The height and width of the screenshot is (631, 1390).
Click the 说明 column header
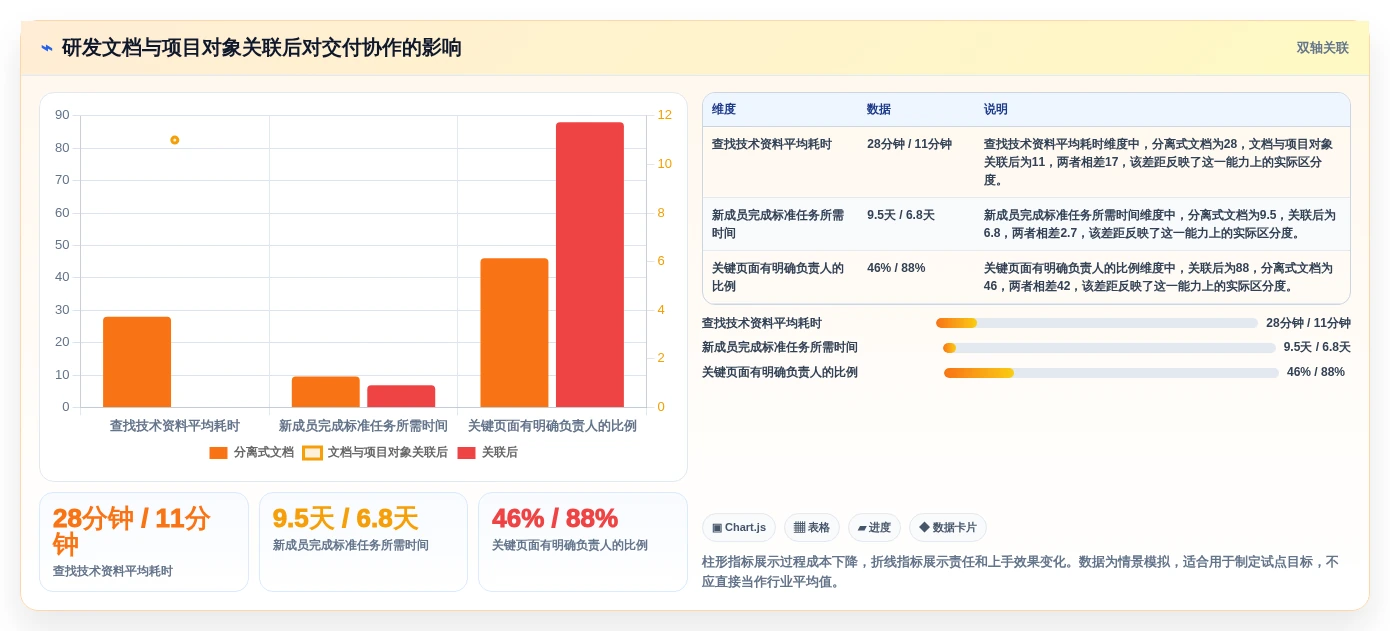996,110
